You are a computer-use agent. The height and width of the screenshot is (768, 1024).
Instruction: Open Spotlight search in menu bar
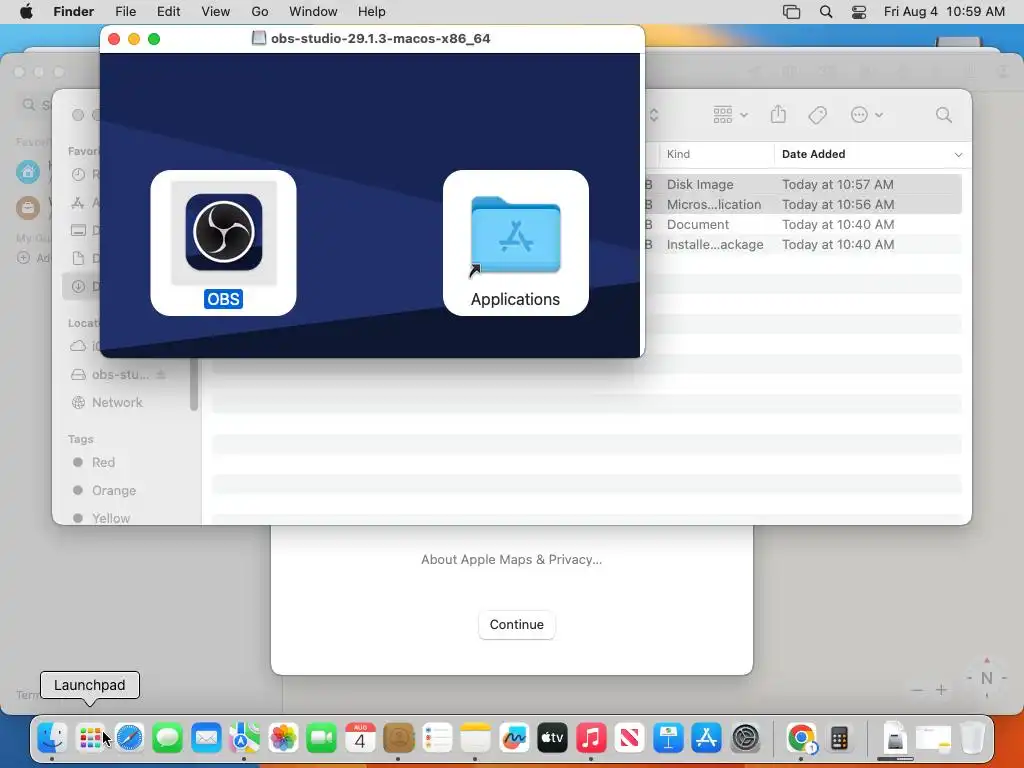[826, 12]
